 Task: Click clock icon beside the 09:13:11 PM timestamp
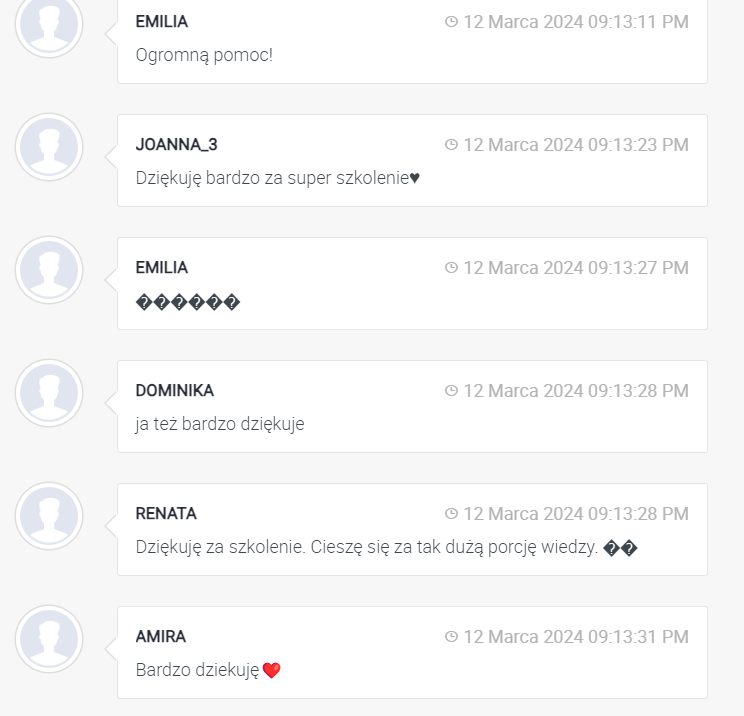tap(451, 22)
